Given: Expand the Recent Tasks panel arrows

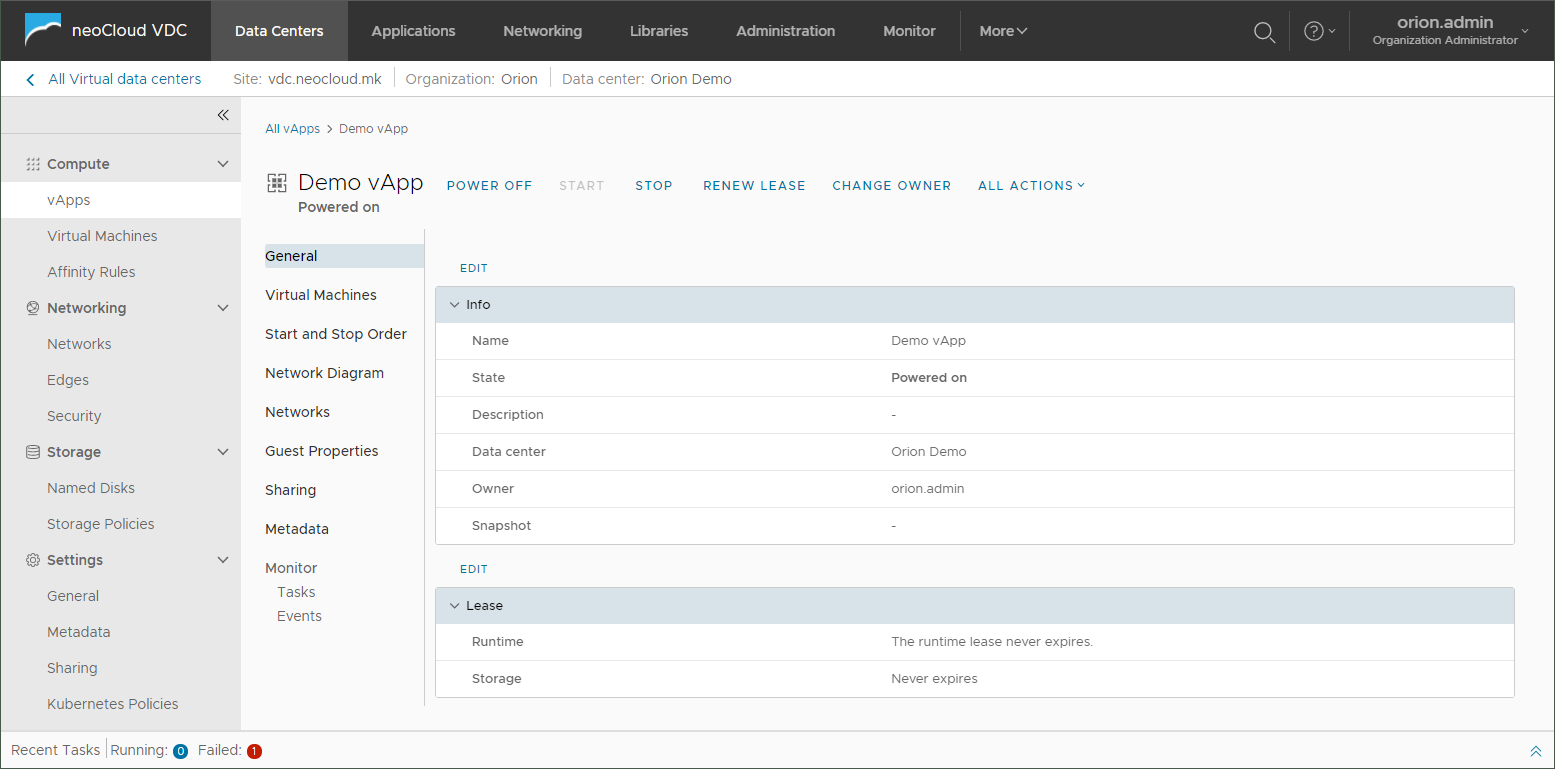Looking at the screenshot, I should point(1536,751).
